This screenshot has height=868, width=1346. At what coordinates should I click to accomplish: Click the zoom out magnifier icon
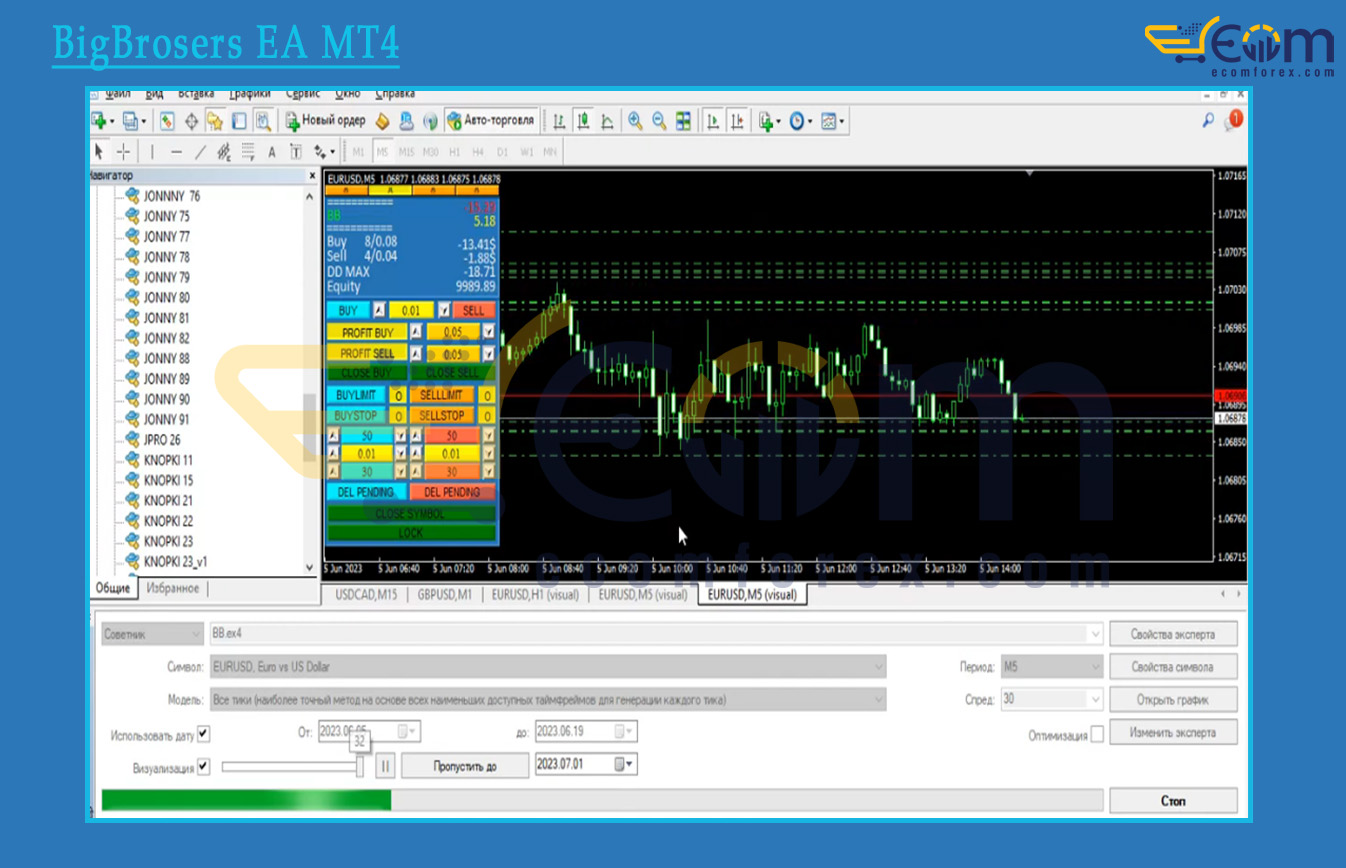pos(659,121)
